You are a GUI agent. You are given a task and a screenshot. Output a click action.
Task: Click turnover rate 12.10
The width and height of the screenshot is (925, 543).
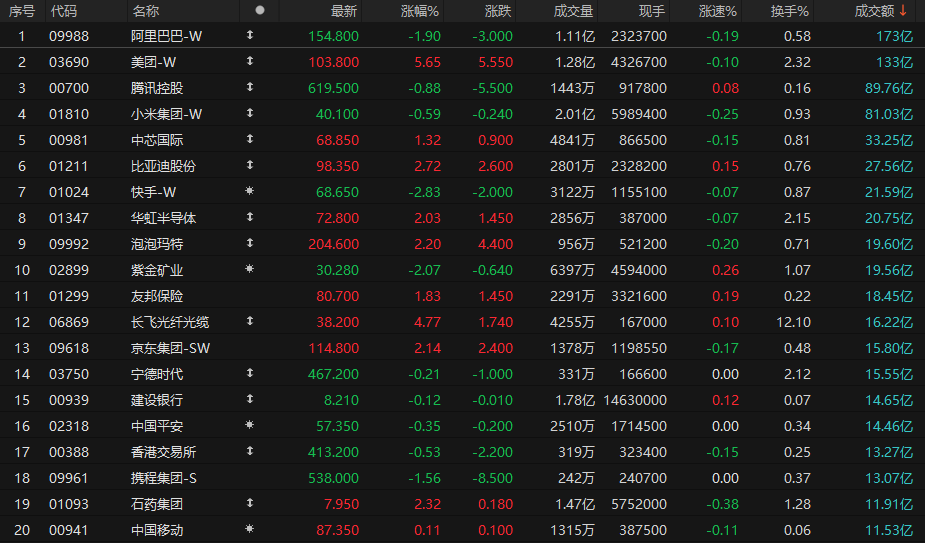point(793,322)
